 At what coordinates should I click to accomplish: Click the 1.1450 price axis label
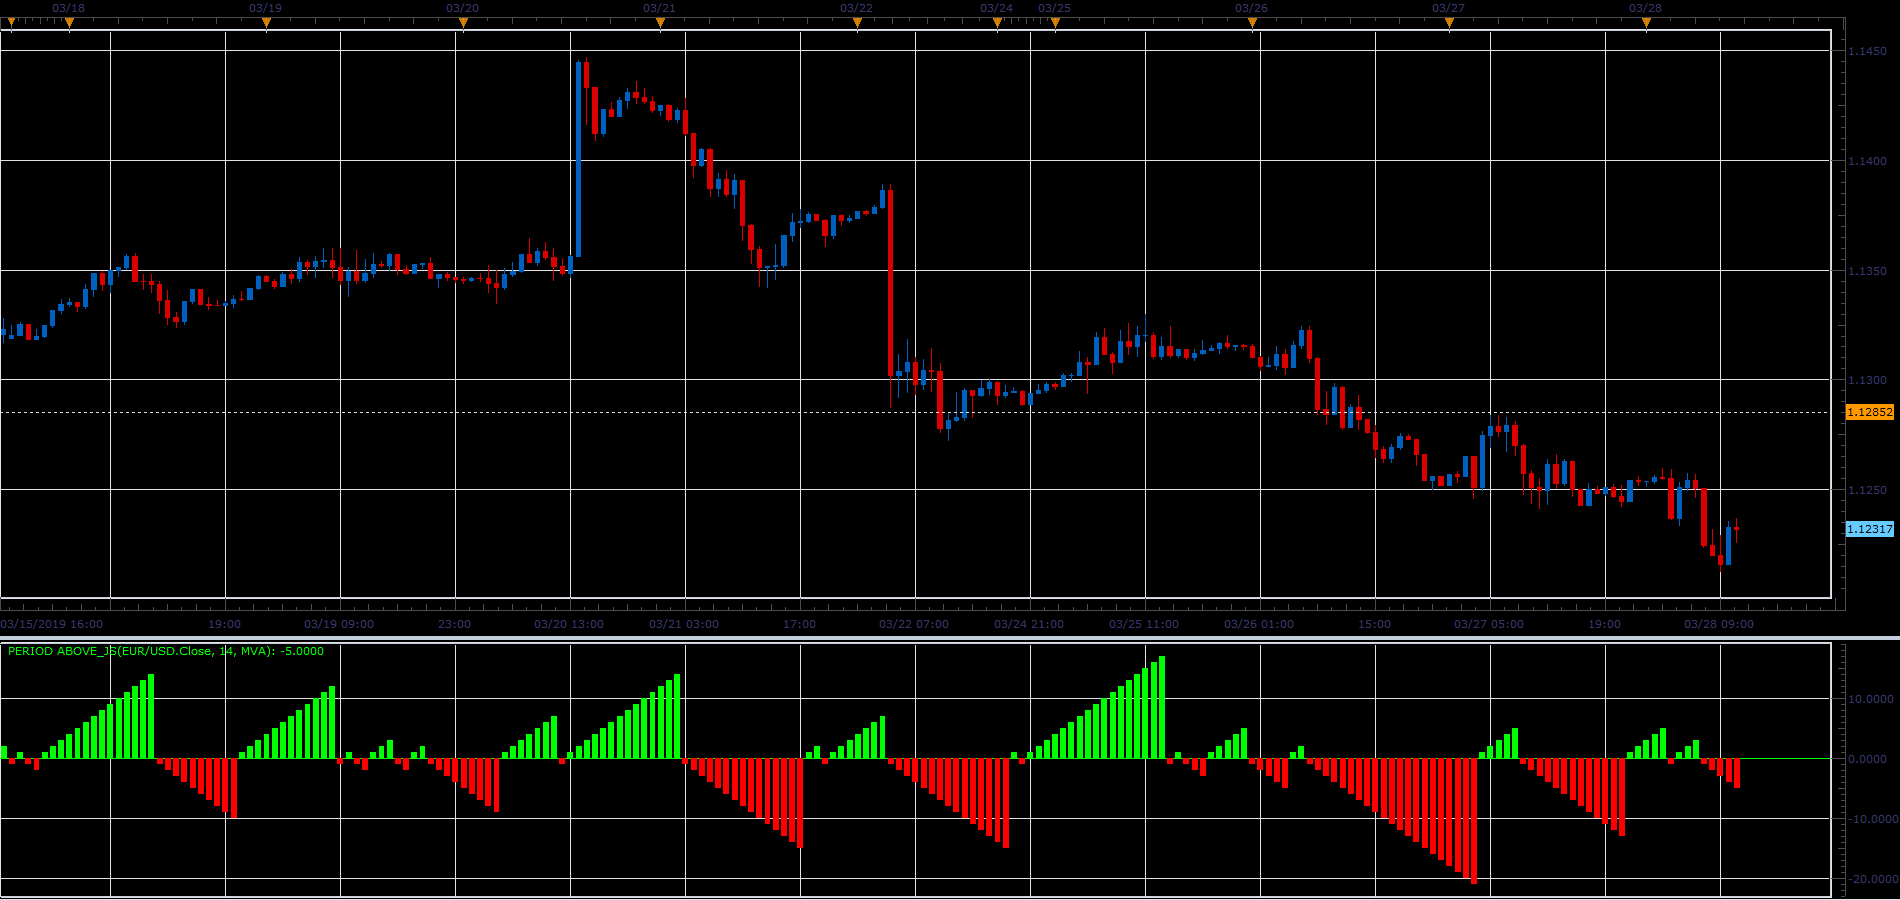pos(1867,51)
